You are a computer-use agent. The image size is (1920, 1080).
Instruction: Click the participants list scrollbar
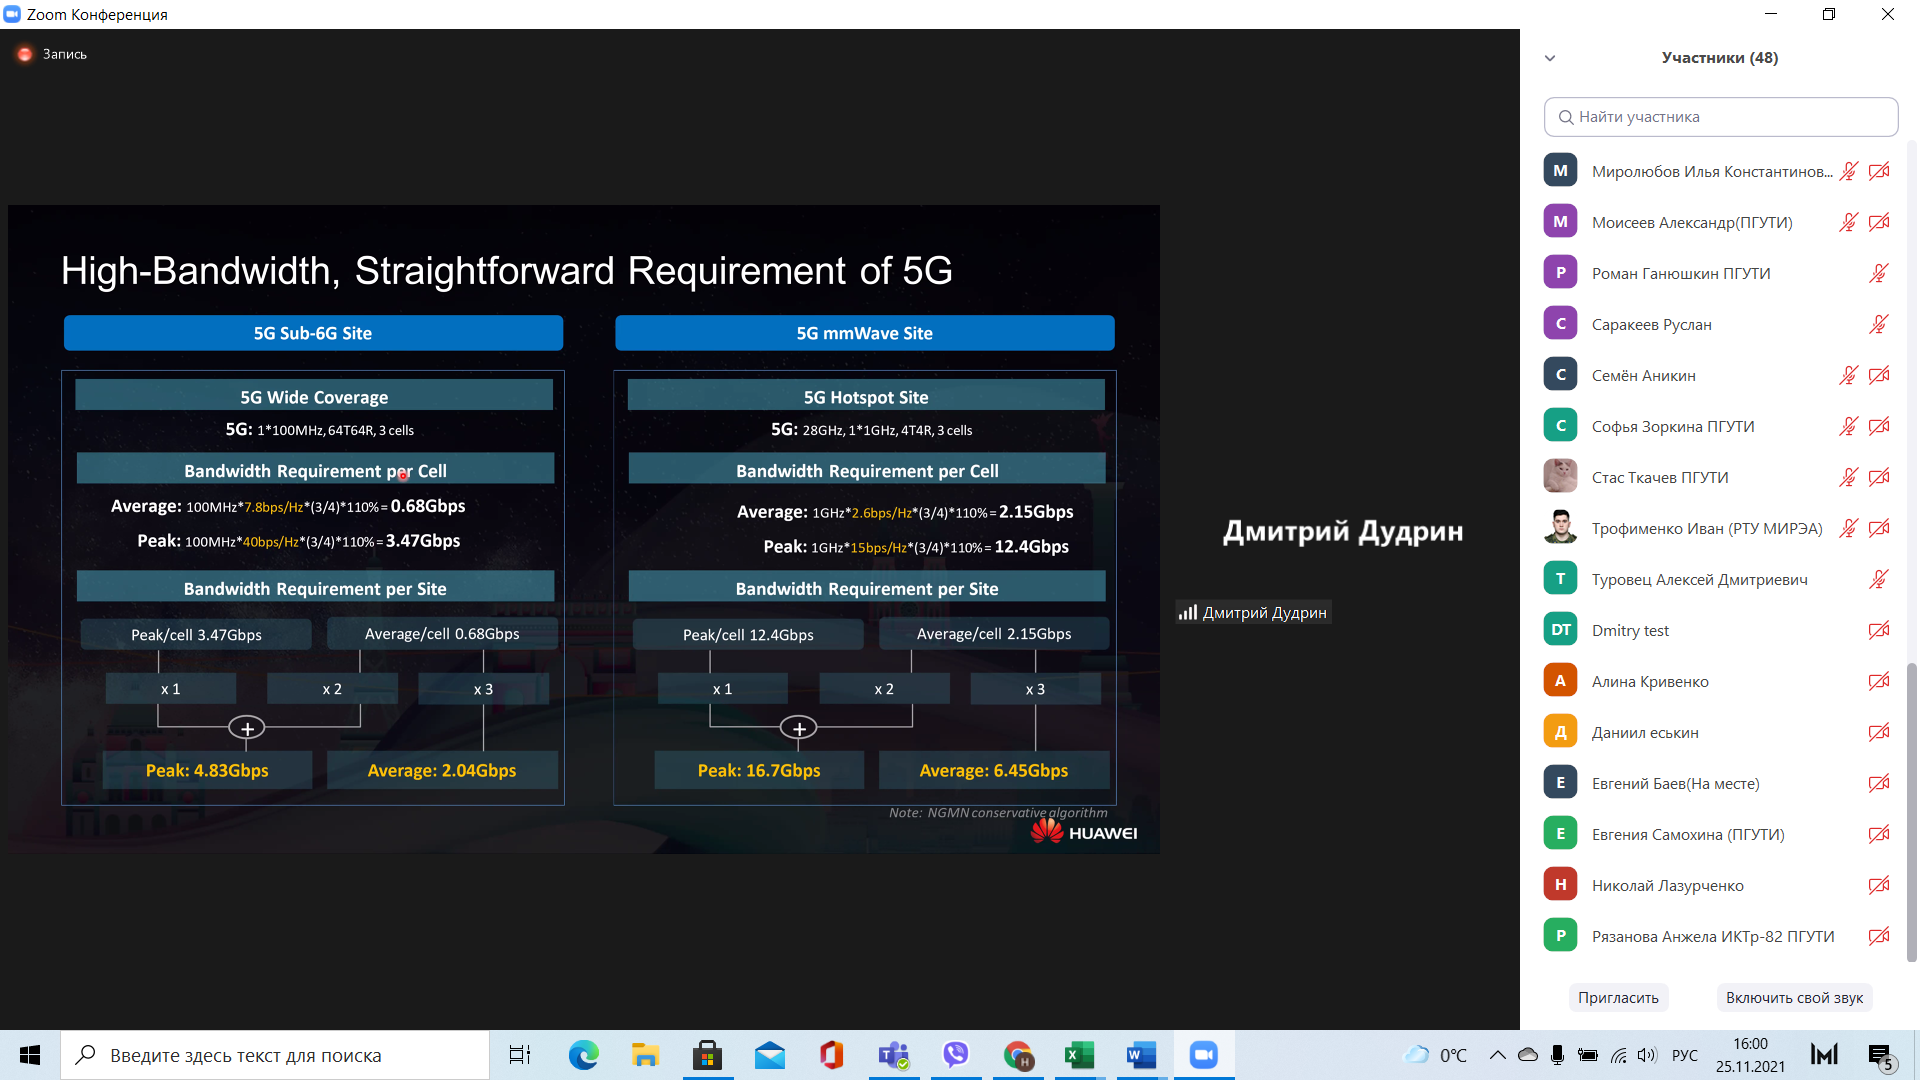(x=1912, y=811)
